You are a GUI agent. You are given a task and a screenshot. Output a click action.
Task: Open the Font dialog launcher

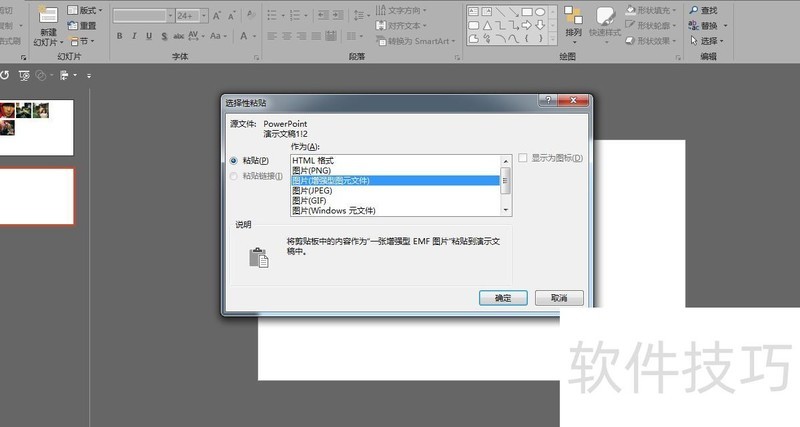pos(256,58)
